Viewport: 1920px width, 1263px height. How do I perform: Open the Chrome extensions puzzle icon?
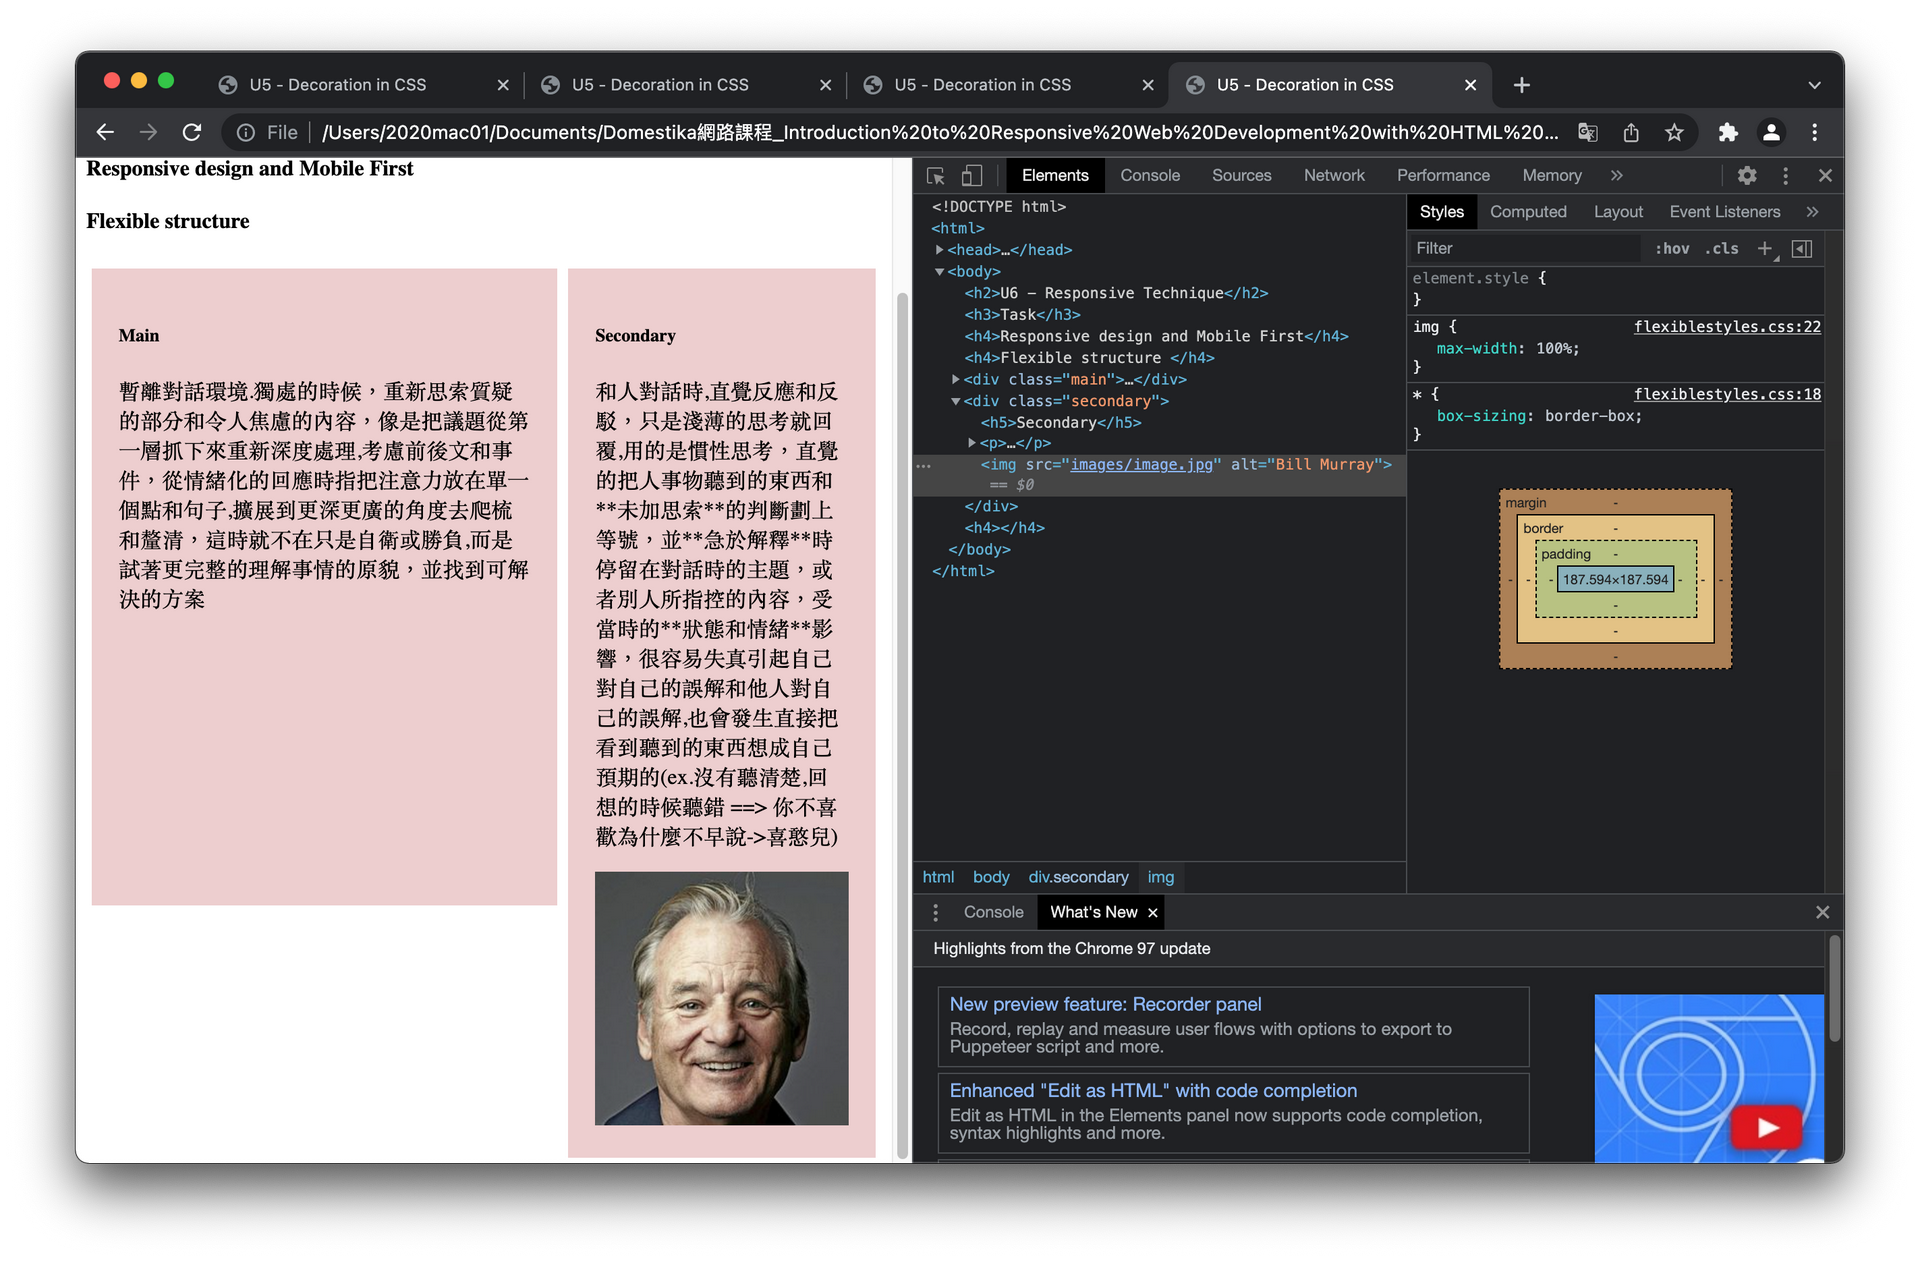1728,132
